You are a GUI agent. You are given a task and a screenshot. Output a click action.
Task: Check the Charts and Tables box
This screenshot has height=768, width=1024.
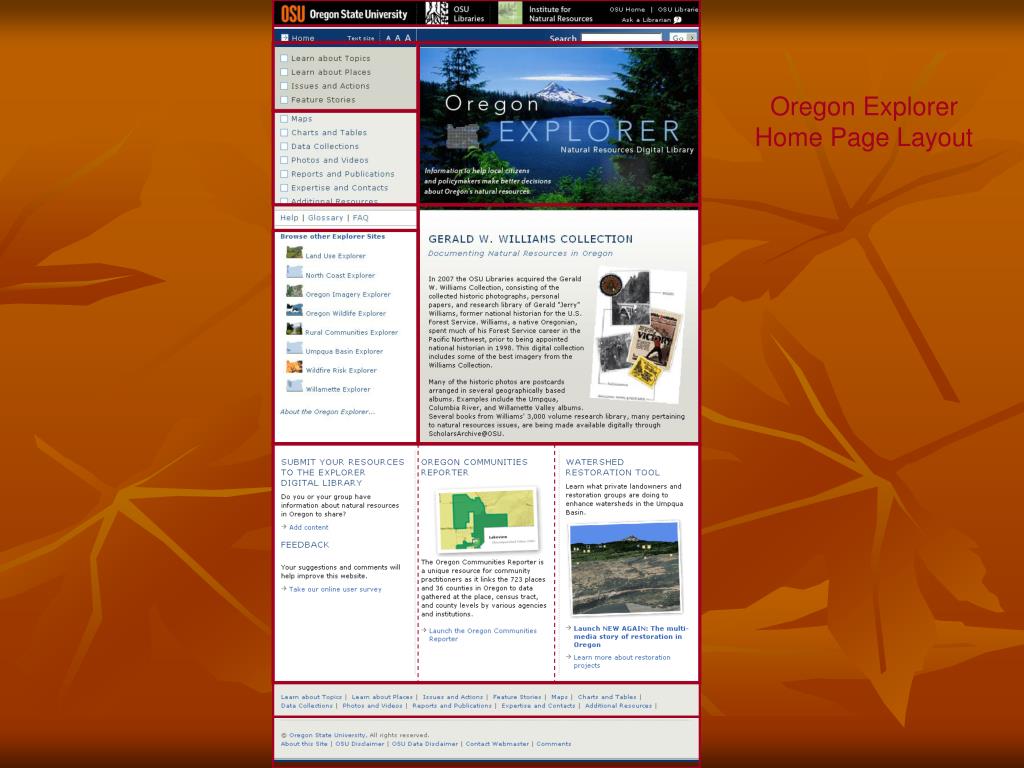pyautogui.click(x=284, y=133)
